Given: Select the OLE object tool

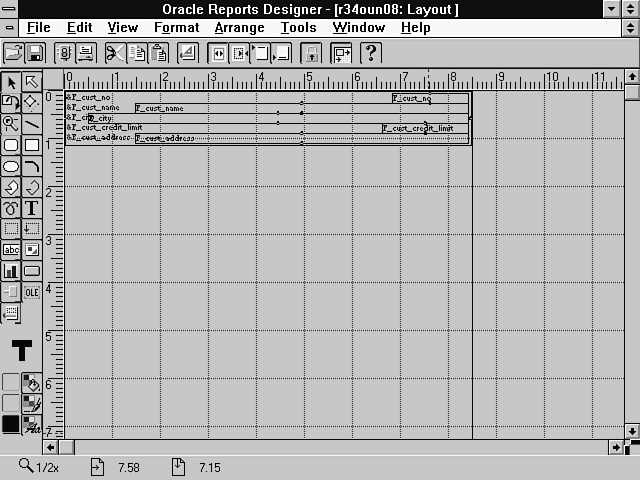Looking at the screenshot, I should pos(32,292).
